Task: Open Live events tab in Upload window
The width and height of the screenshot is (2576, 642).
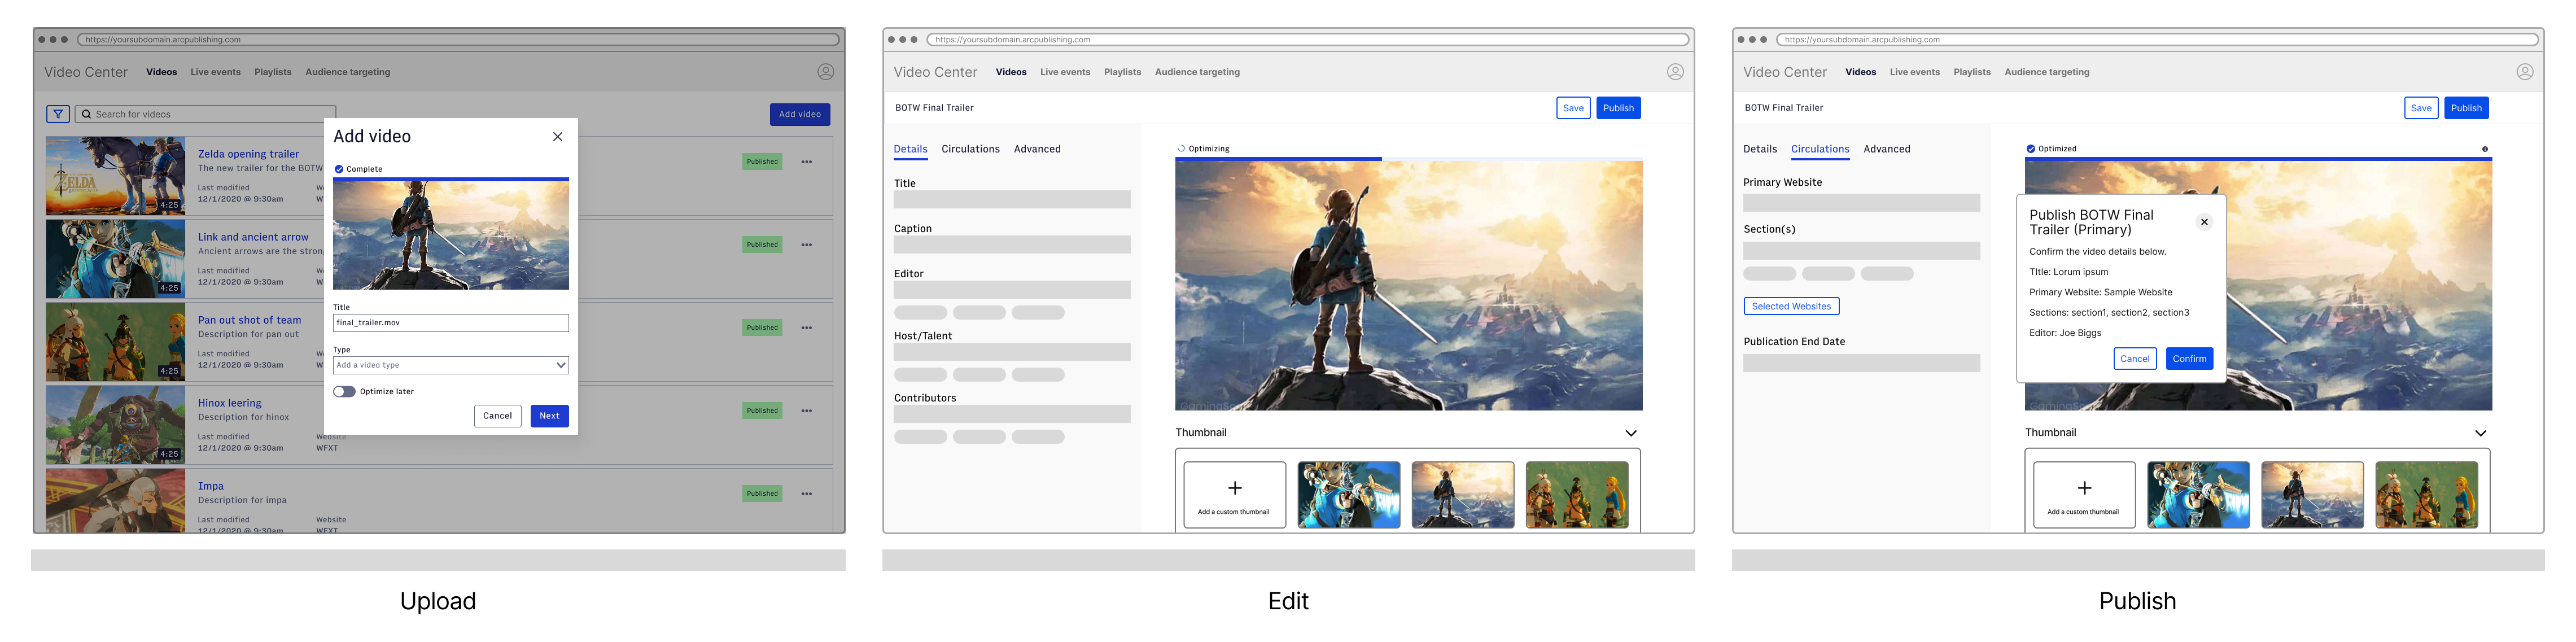Action: 216,72
